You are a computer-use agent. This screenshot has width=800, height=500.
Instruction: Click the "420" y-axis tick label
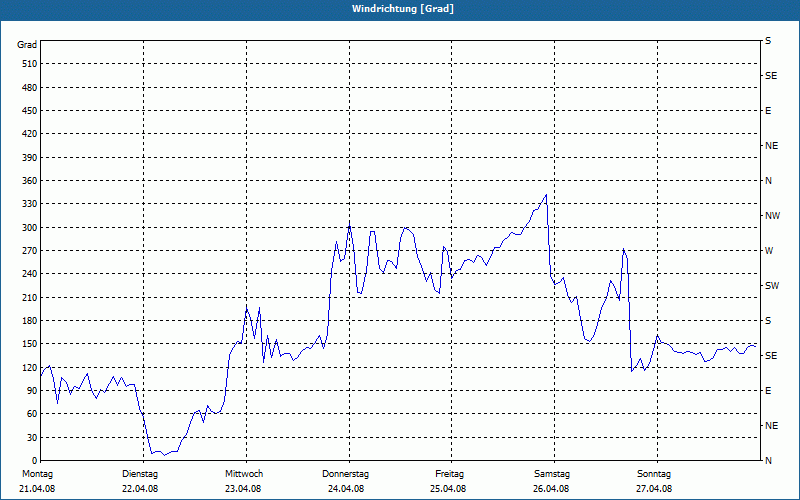(x=30, y=134)
